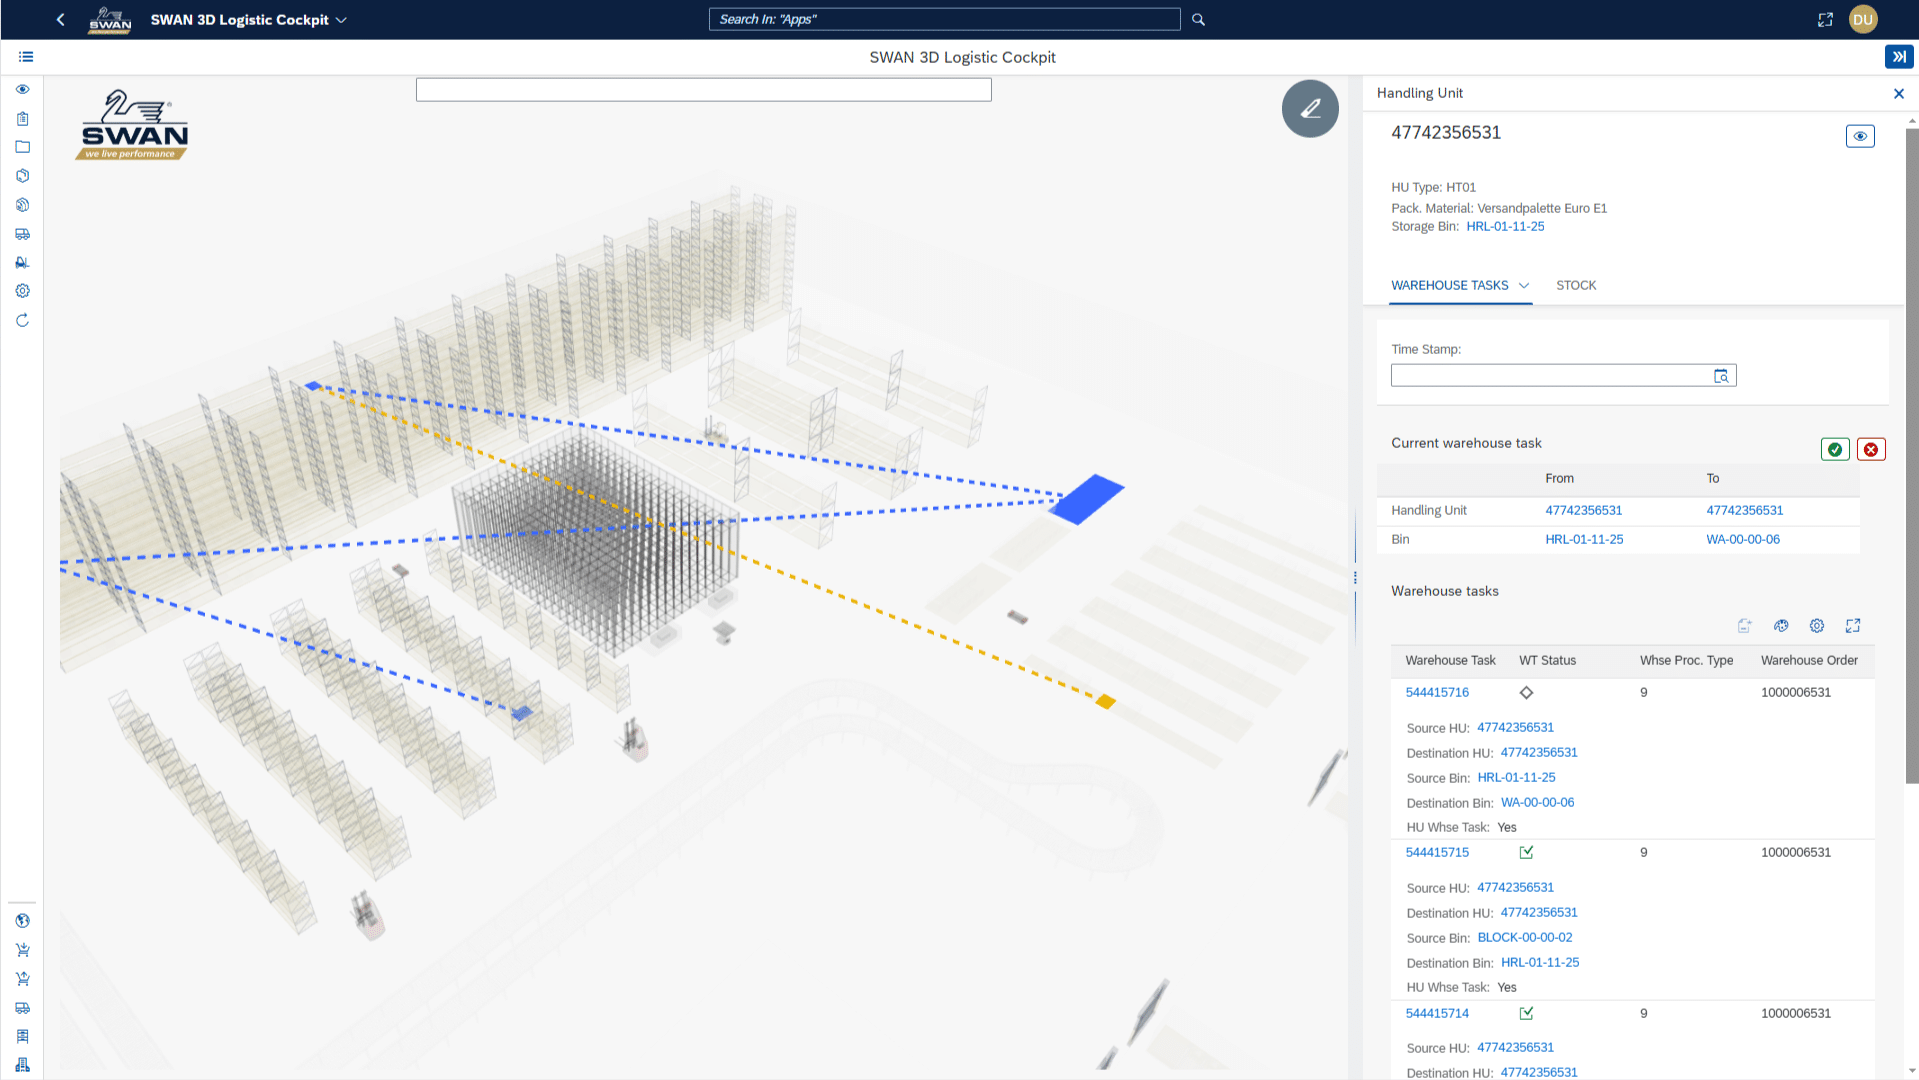Click the create document icon above tasks table

(1745, 626)
